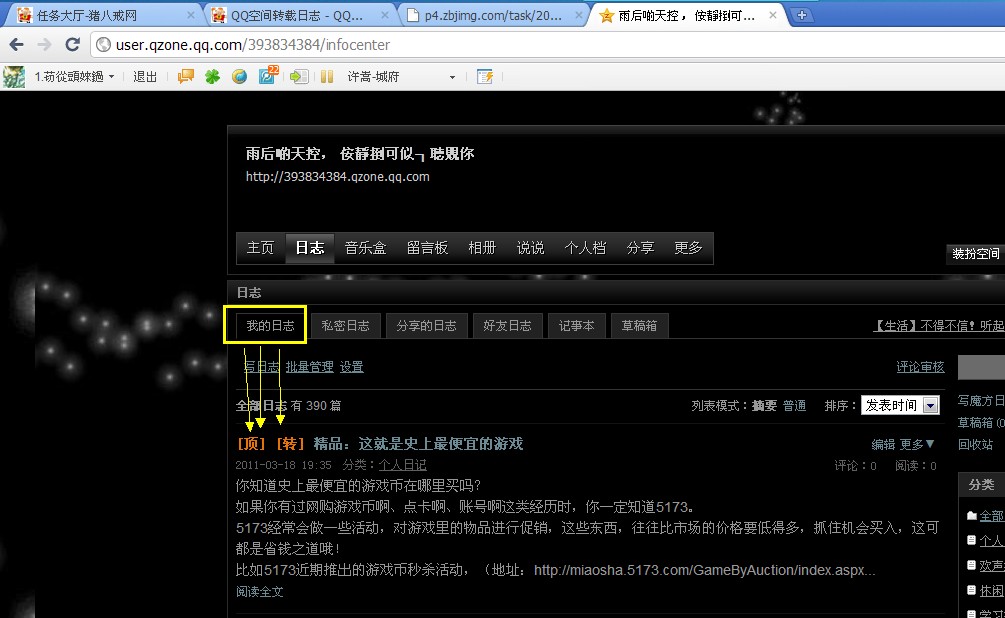Open the 记事本 tab
This screenshot has width=1005, height=618.
click(x=577, y=326)
